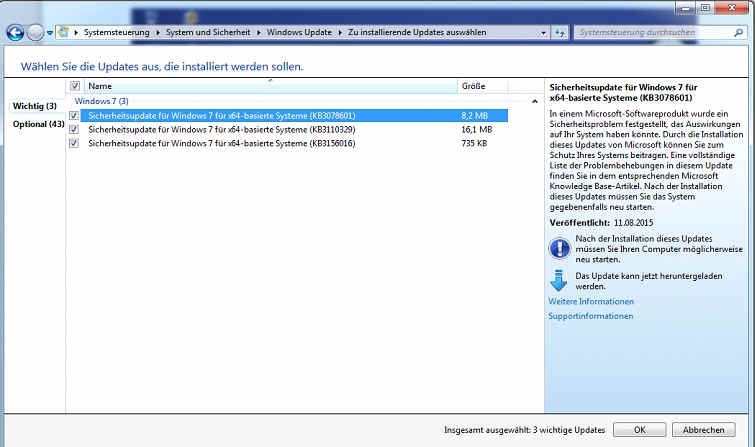Click the 16,1 MB size value

477,130
